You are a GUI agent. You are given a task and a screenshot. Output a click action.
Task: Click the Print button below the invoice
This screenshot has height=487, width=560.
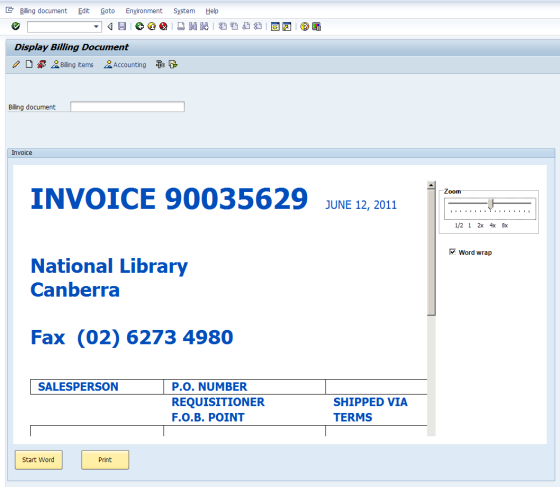point(105,460)
